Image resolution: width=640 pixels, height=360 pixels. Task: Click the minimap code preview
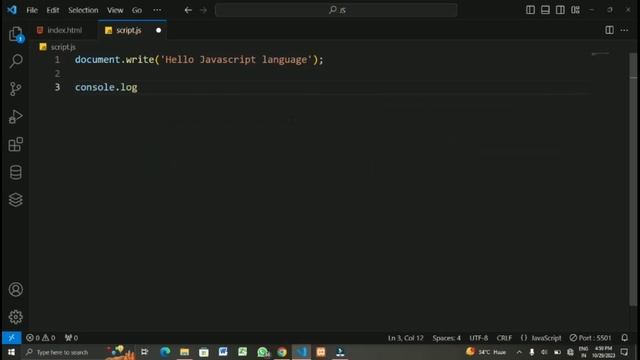pos(600,53)
